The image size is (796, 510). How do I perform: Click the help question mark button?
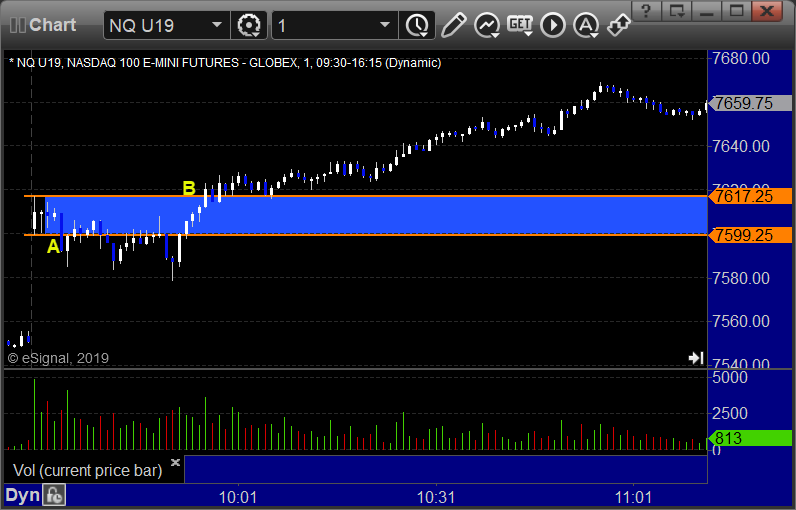[x=646, y=11]
